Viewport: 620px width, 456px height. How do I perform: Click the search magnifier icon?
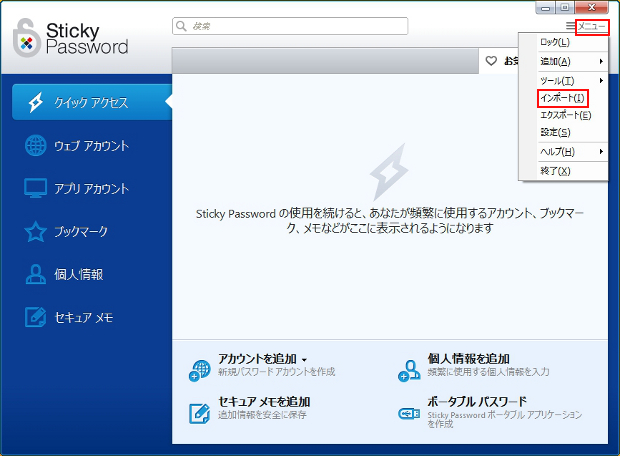tap(181, 26)
